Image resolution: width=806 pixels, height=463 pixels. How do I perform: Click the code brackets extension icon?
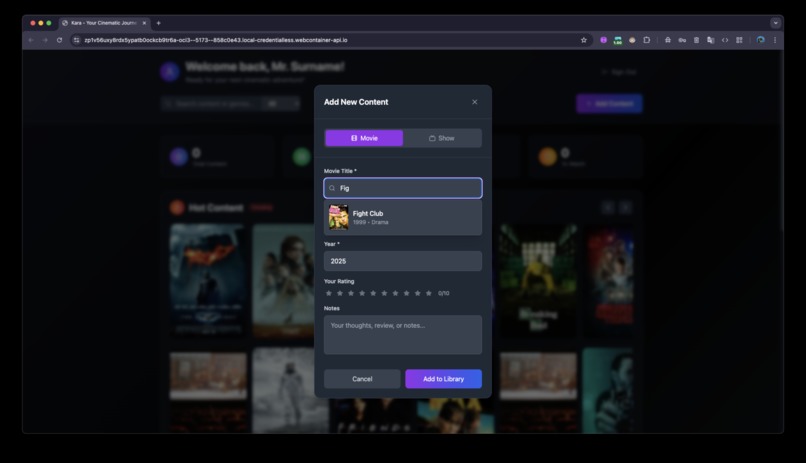(725, 40)
